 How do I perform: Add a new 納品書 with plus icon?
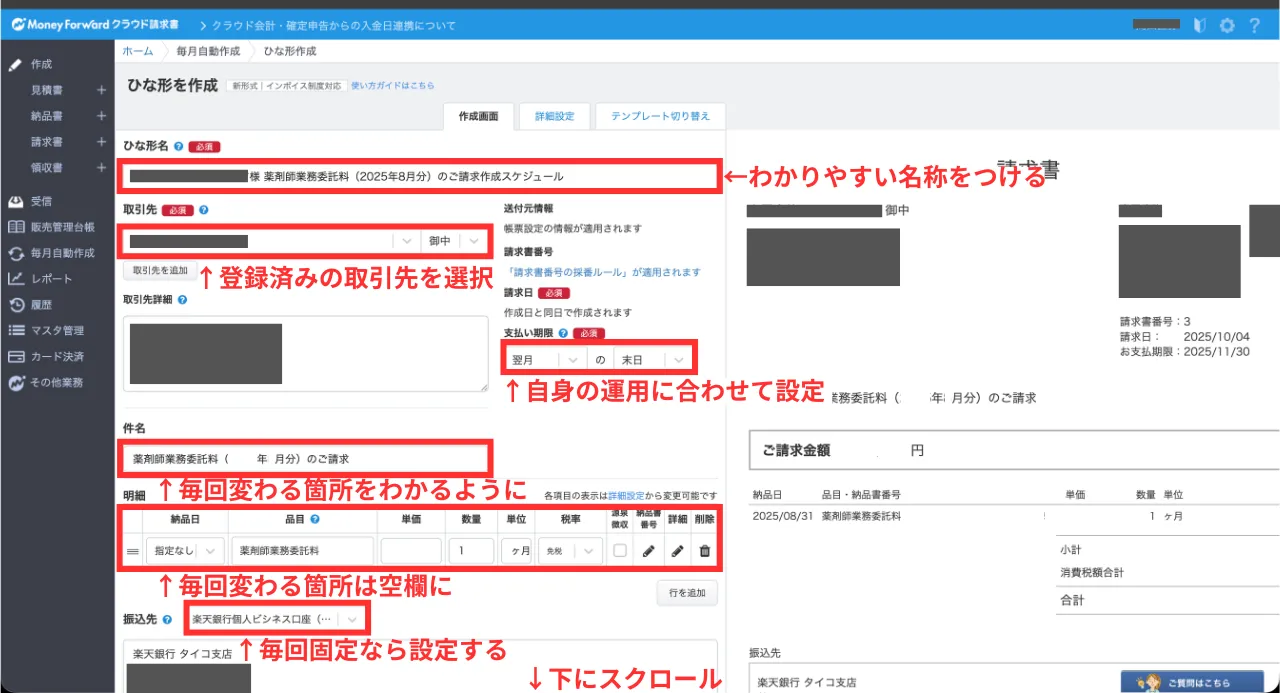pyautogui.click(x=101, y=116)
